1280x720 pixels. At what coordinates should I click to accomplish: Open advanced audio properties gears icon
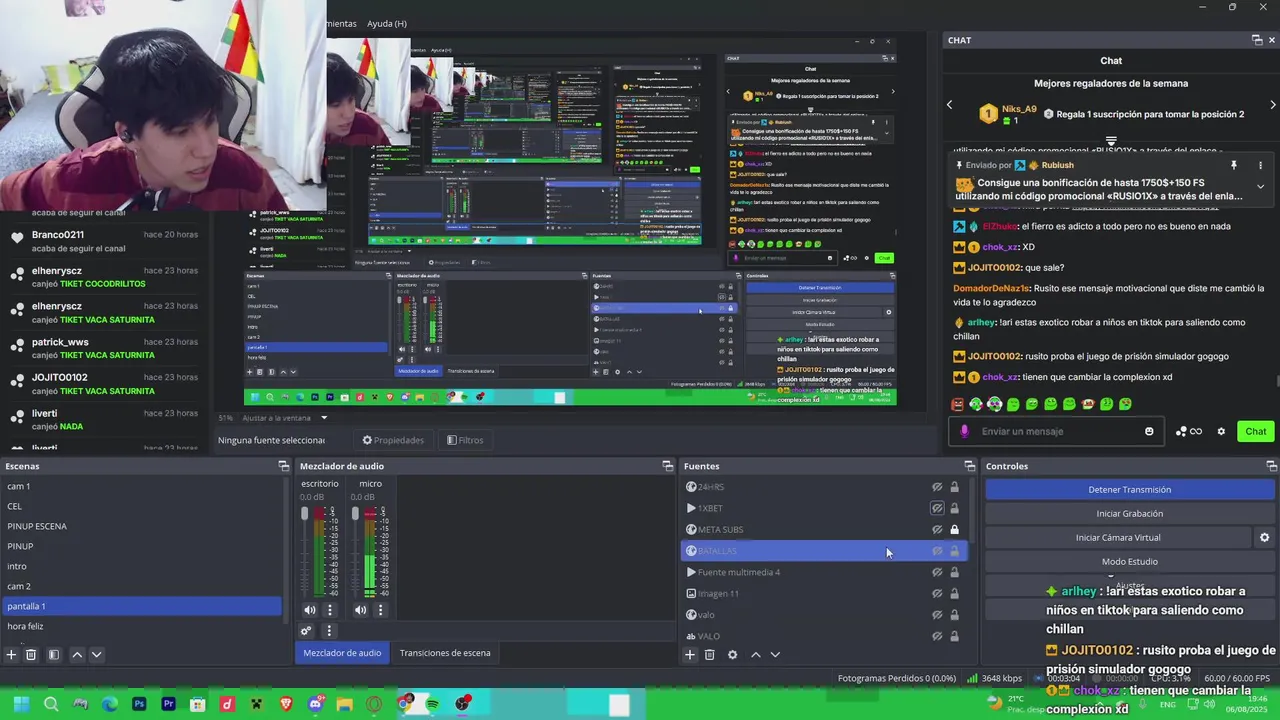pos(307,631)
